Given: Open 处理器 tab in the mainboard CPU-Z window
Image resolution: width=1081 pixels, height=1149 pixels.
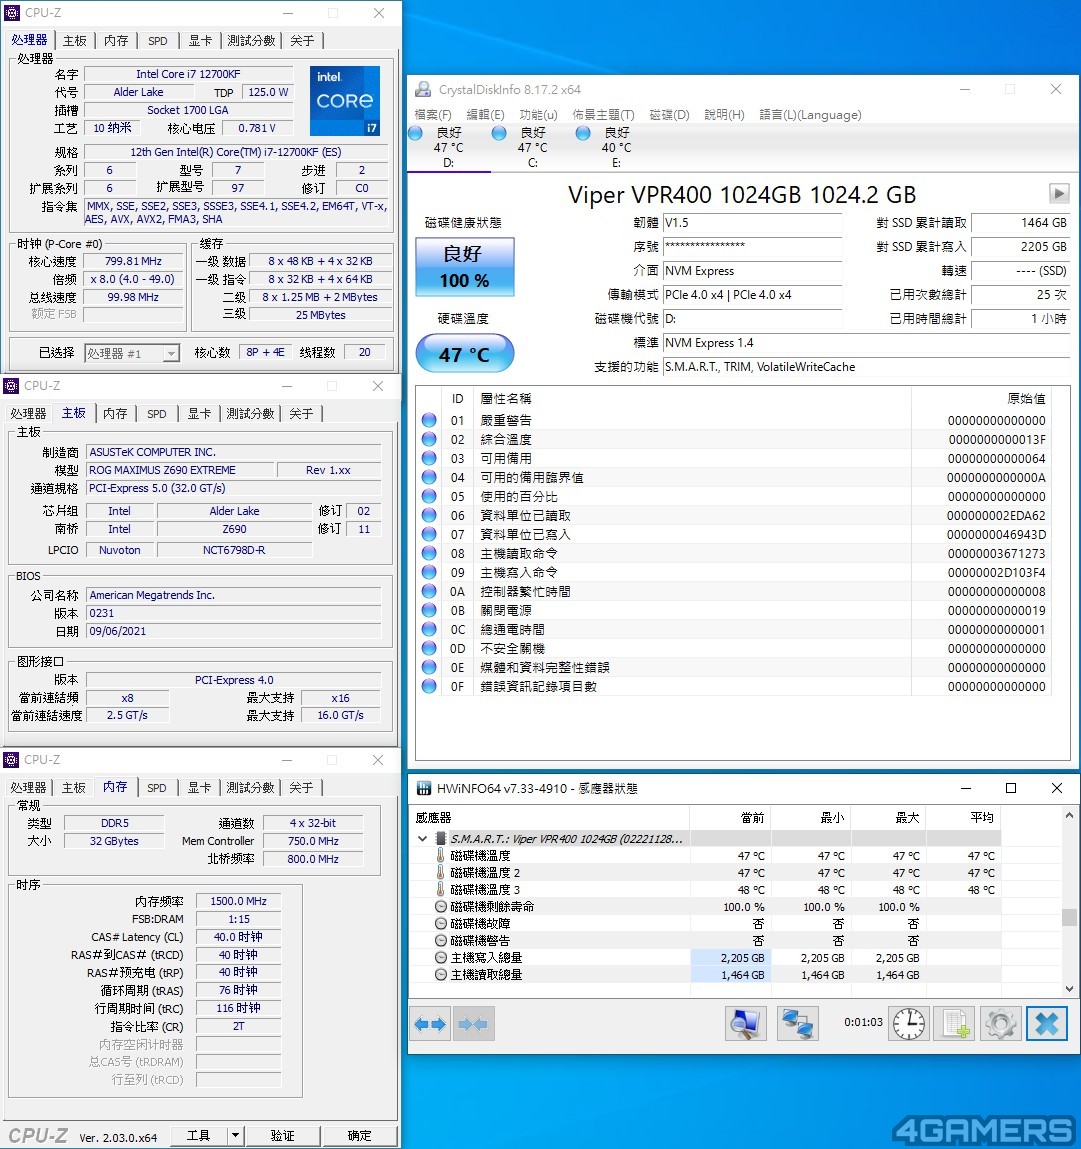Looking at the screenshot, I should pyautogui.click(x=29, y=414).
